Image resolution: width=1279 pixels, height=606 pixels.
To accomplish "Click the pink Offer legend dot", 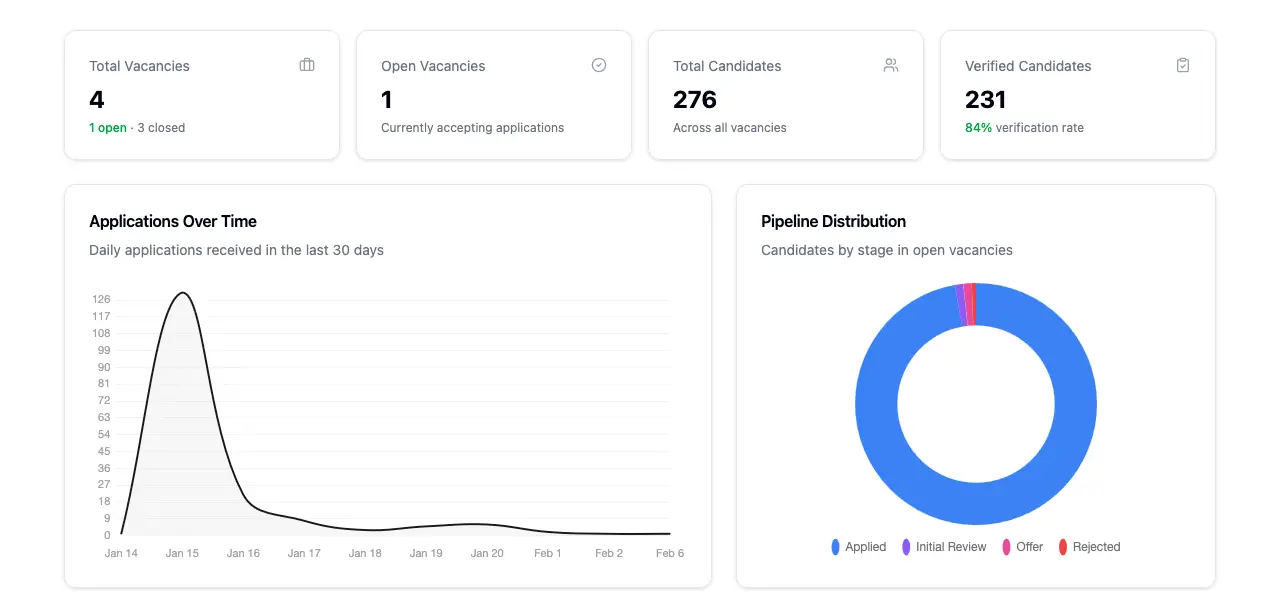I will tap(1007, 546).
